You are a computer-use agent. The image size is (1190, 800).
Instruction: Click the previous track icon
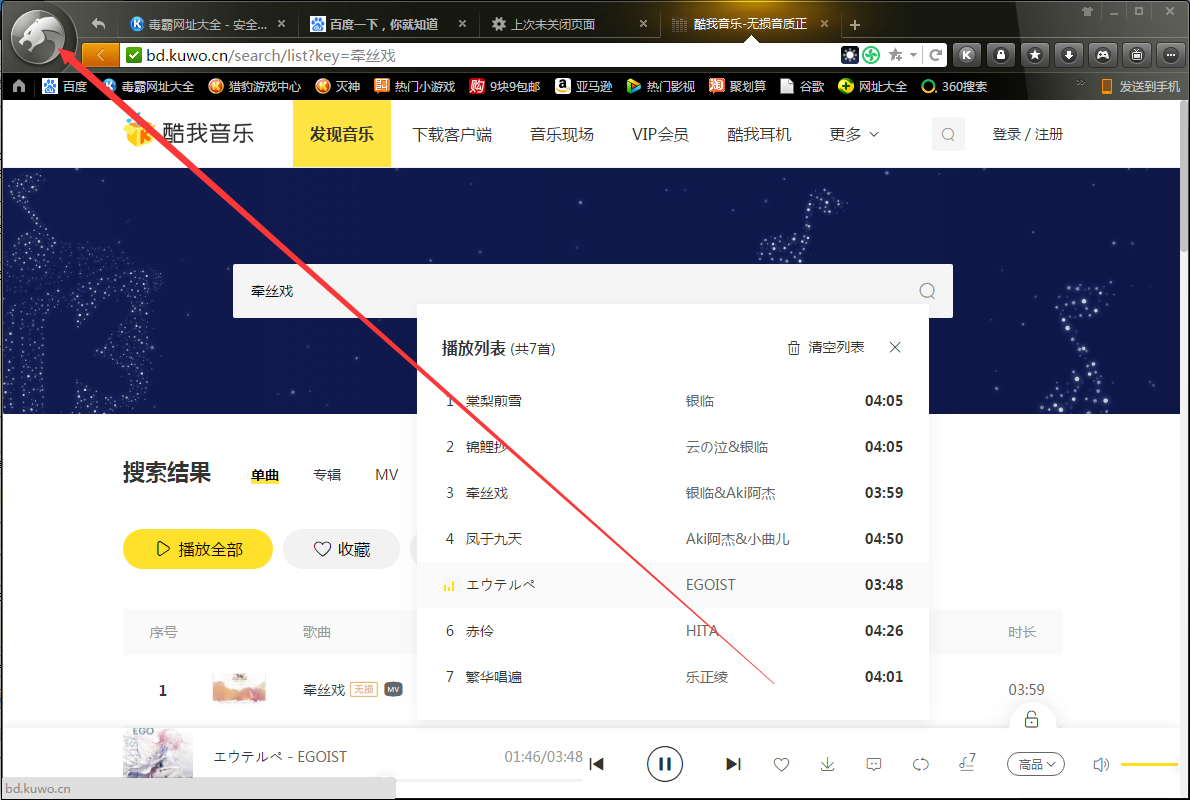point(597,763)
